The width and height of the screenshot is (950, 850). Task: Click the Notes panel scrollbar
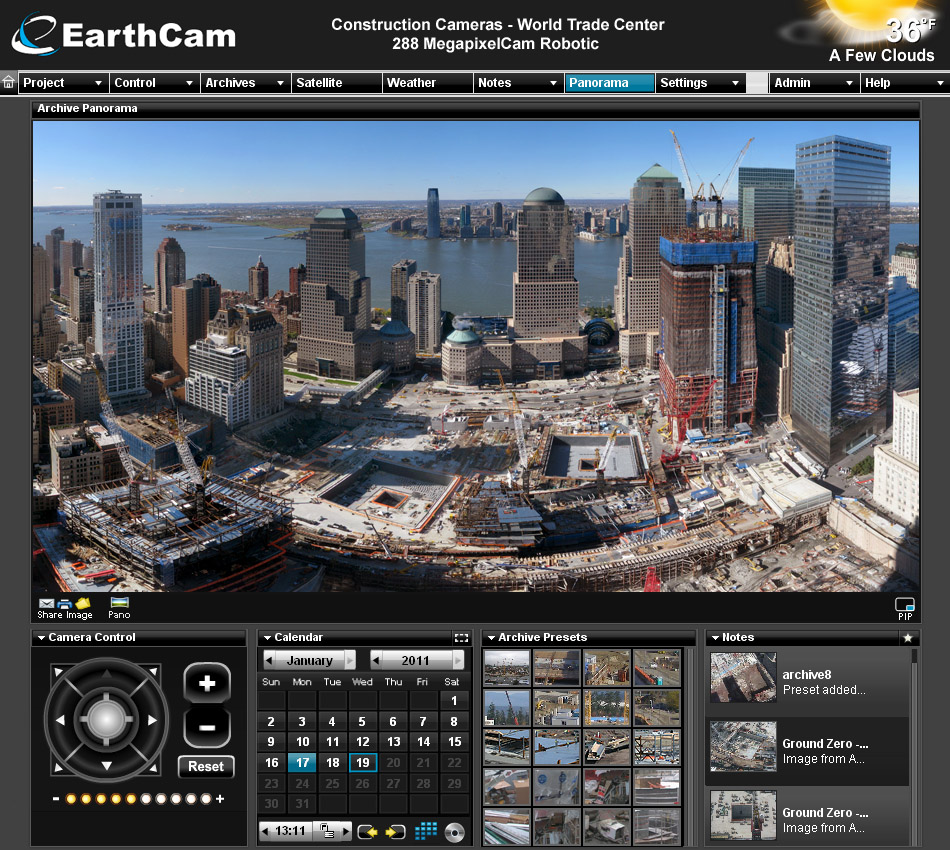coord(914,746)
